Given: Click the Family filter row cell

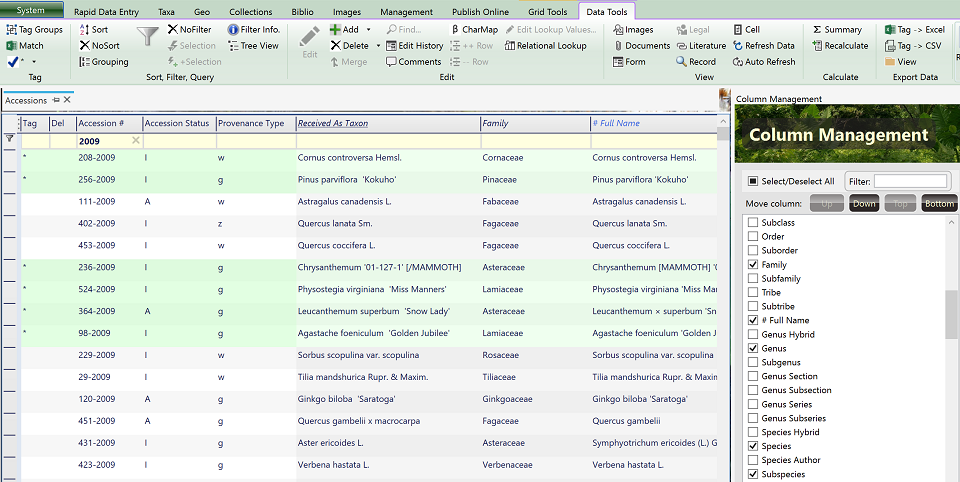Looking at the screenshot, I should tap(535, 141).
